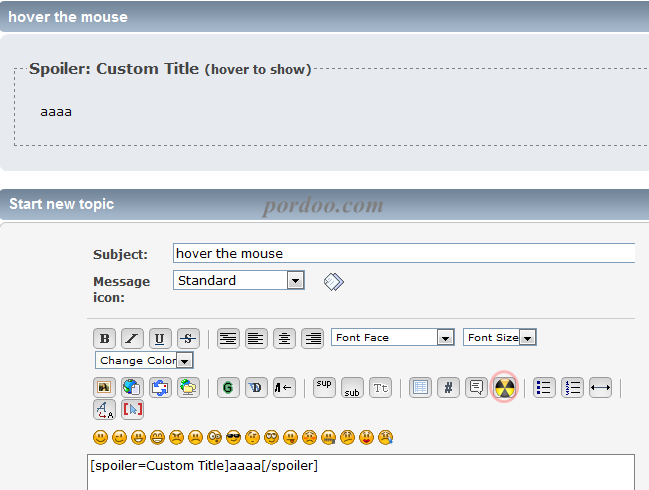
Task: Open the Font Size dropdown
Action: coord(500,338)
